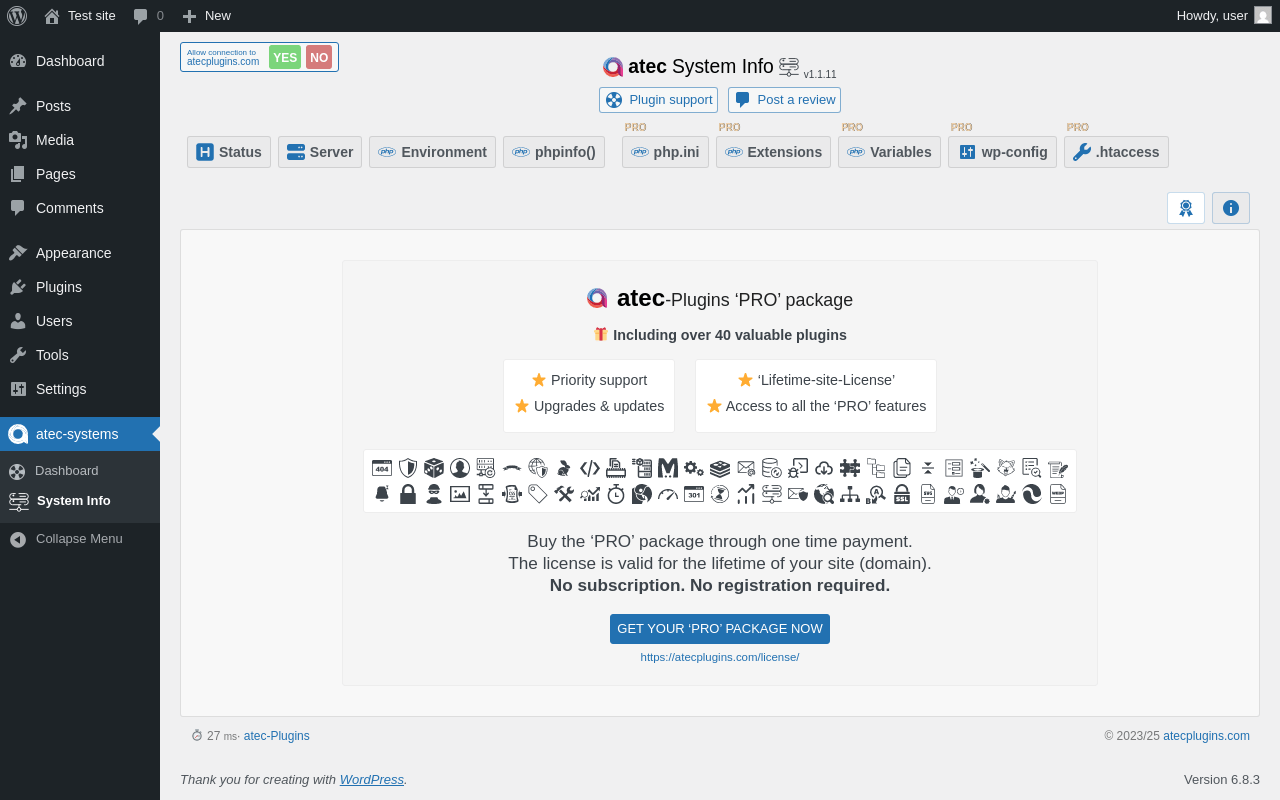Click the SSL lock plugin icon
This screenshot has width=1280, height=800.
point(902,494)
